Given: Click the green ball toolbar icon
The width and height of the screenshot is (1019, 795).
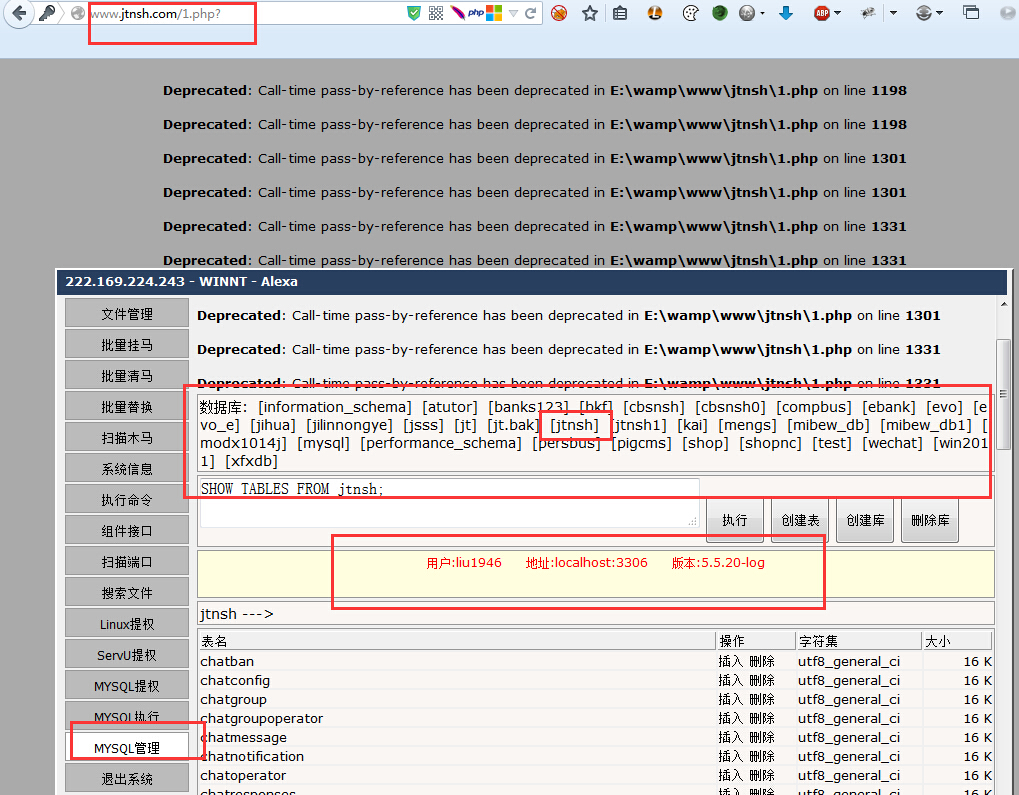Looking at the screenshot, I should (719, 13).
